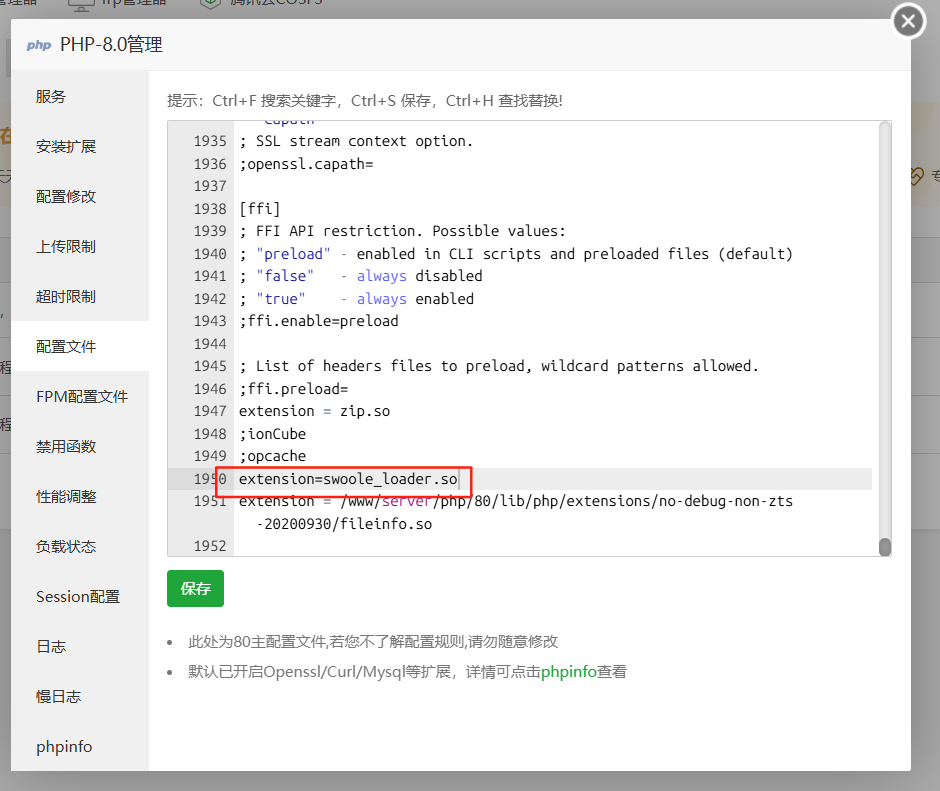Click the editor's vertical scrollbar thumb
Viewport: 940px width, 791px height.
884,546
